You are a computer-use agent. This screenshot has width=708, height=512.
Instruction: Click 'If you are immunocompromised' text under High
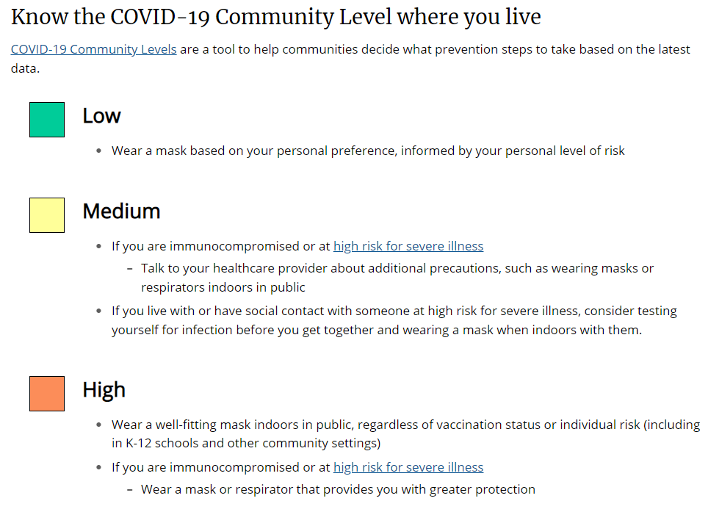(220, 467)
